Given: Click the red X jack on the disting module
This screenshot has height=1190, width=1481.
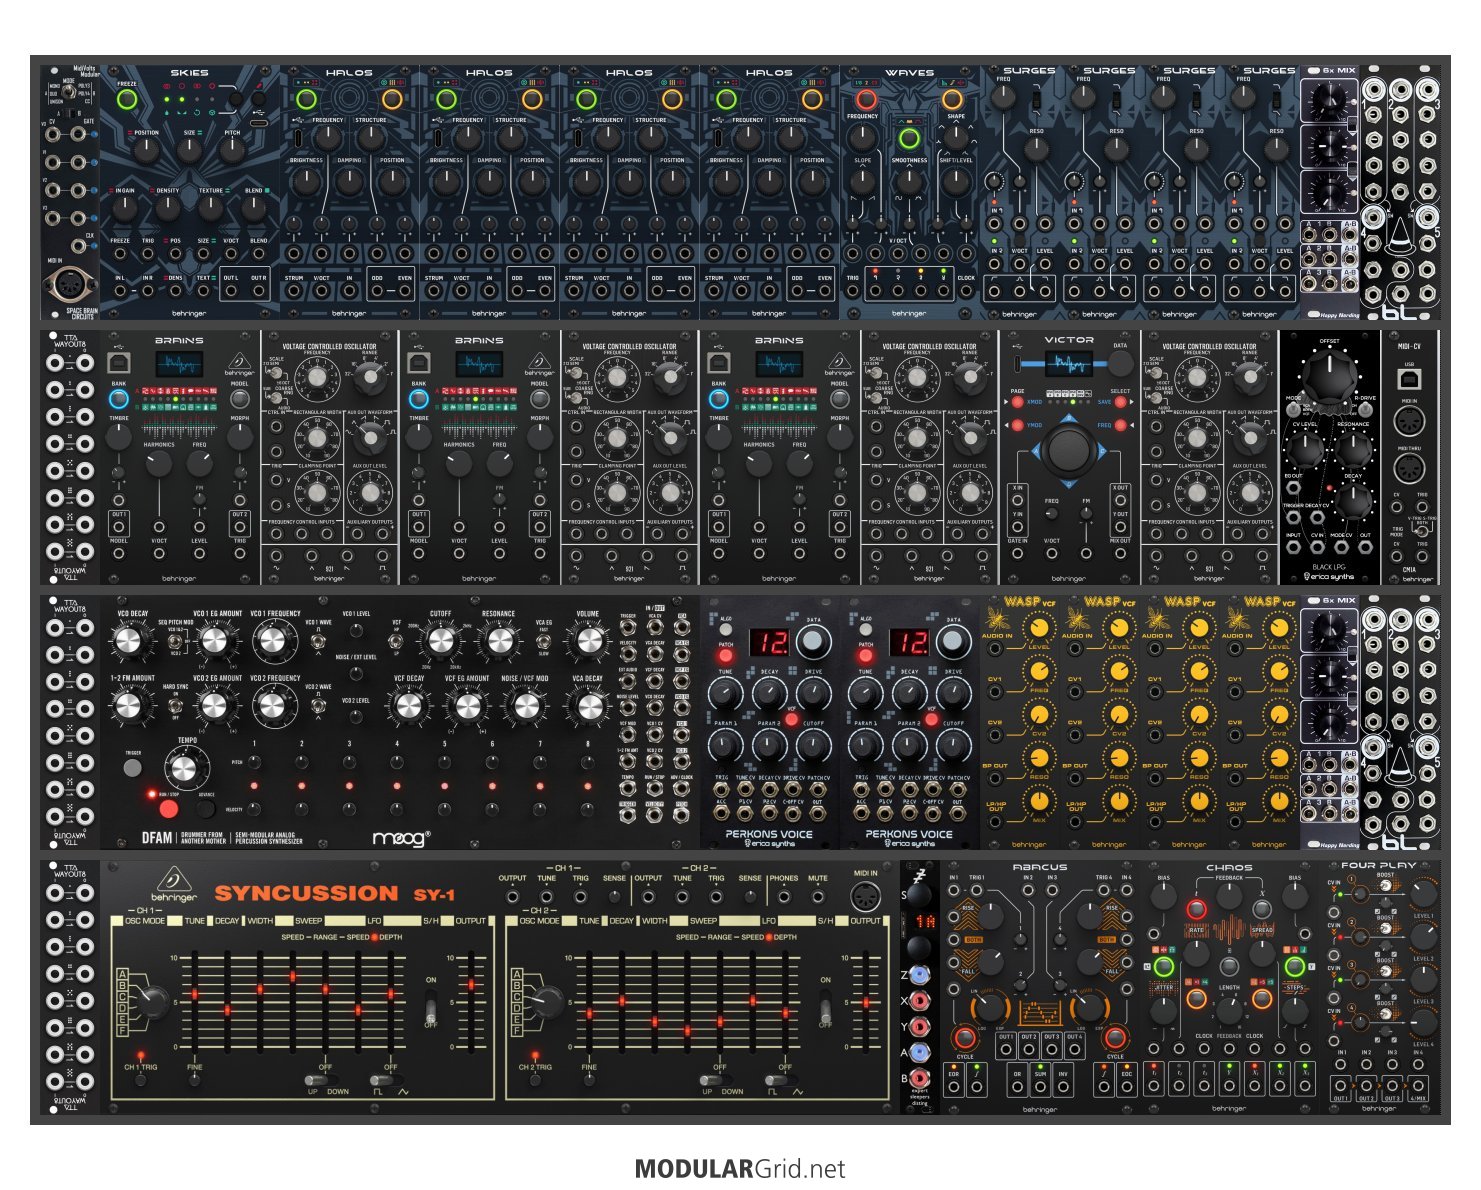Looking at the screenshot, I should click(918, 1000).
